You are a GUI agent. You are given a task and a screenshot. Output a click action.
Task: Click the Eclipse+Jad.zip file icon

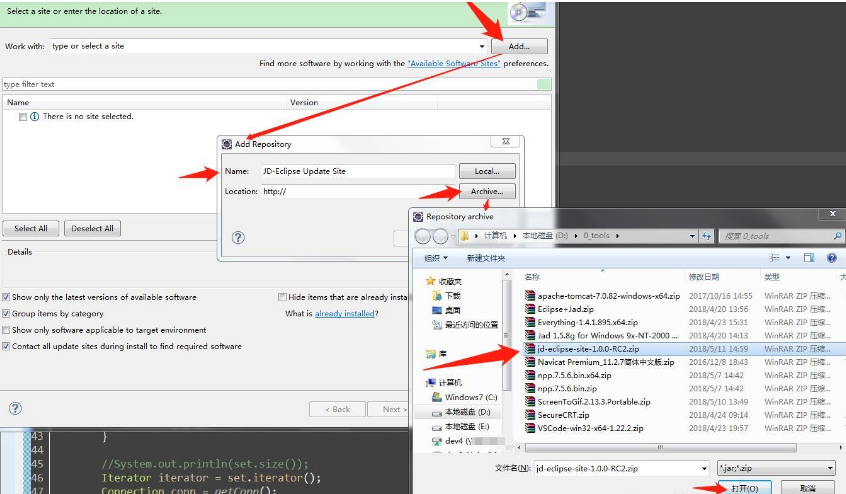point(530,309)
